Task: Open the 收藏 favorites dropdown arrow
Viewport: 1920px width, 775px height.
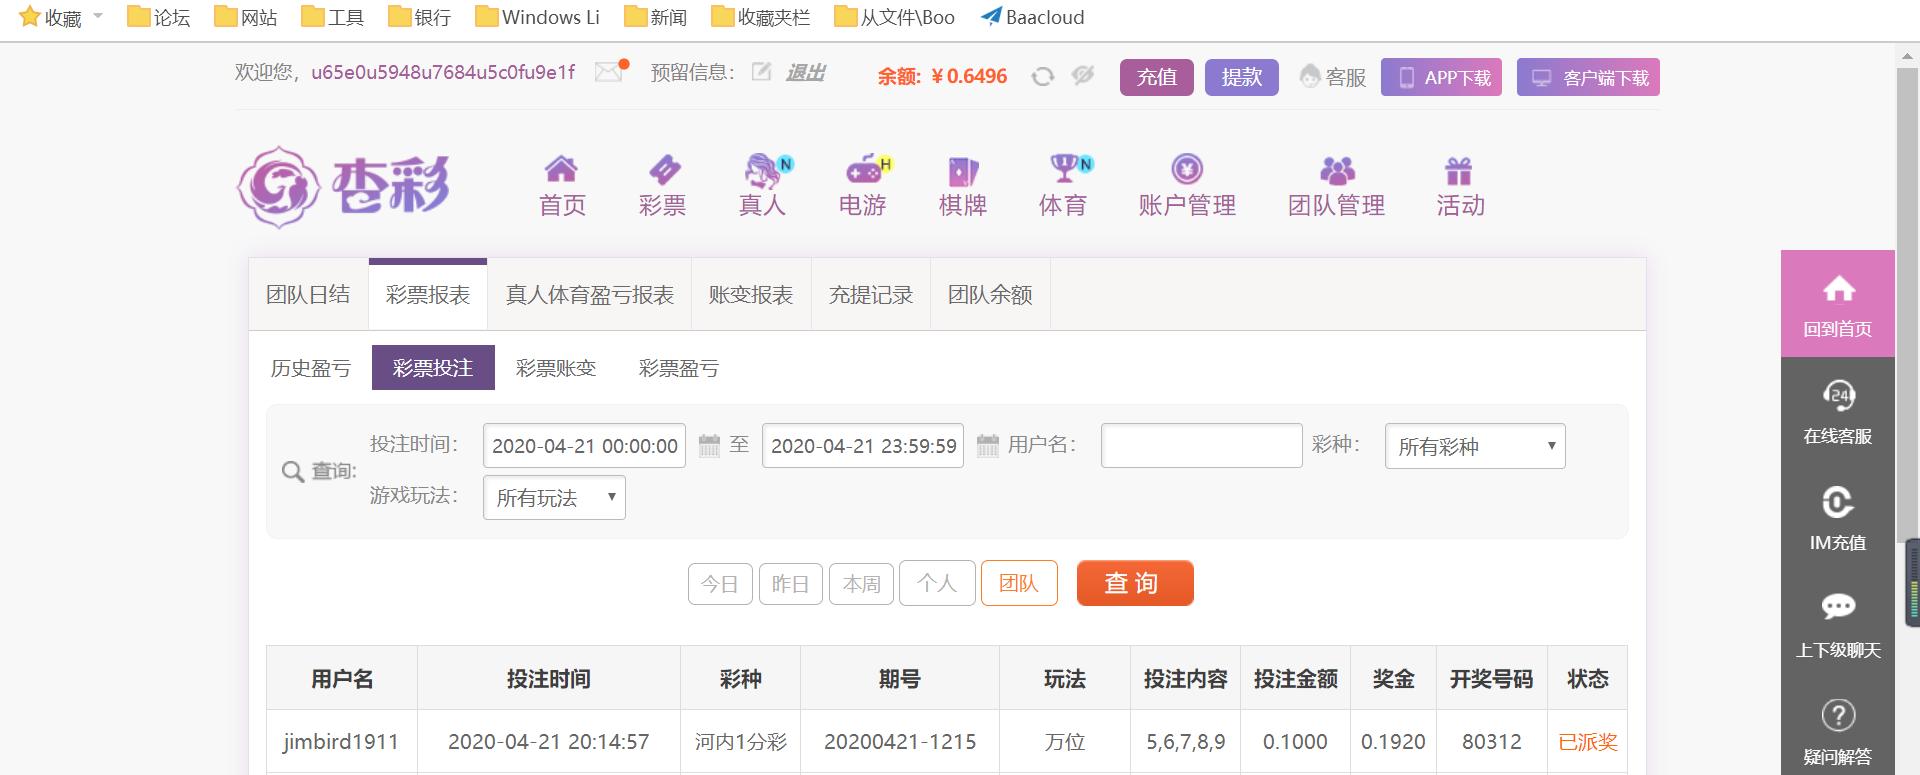Action: 98,16
